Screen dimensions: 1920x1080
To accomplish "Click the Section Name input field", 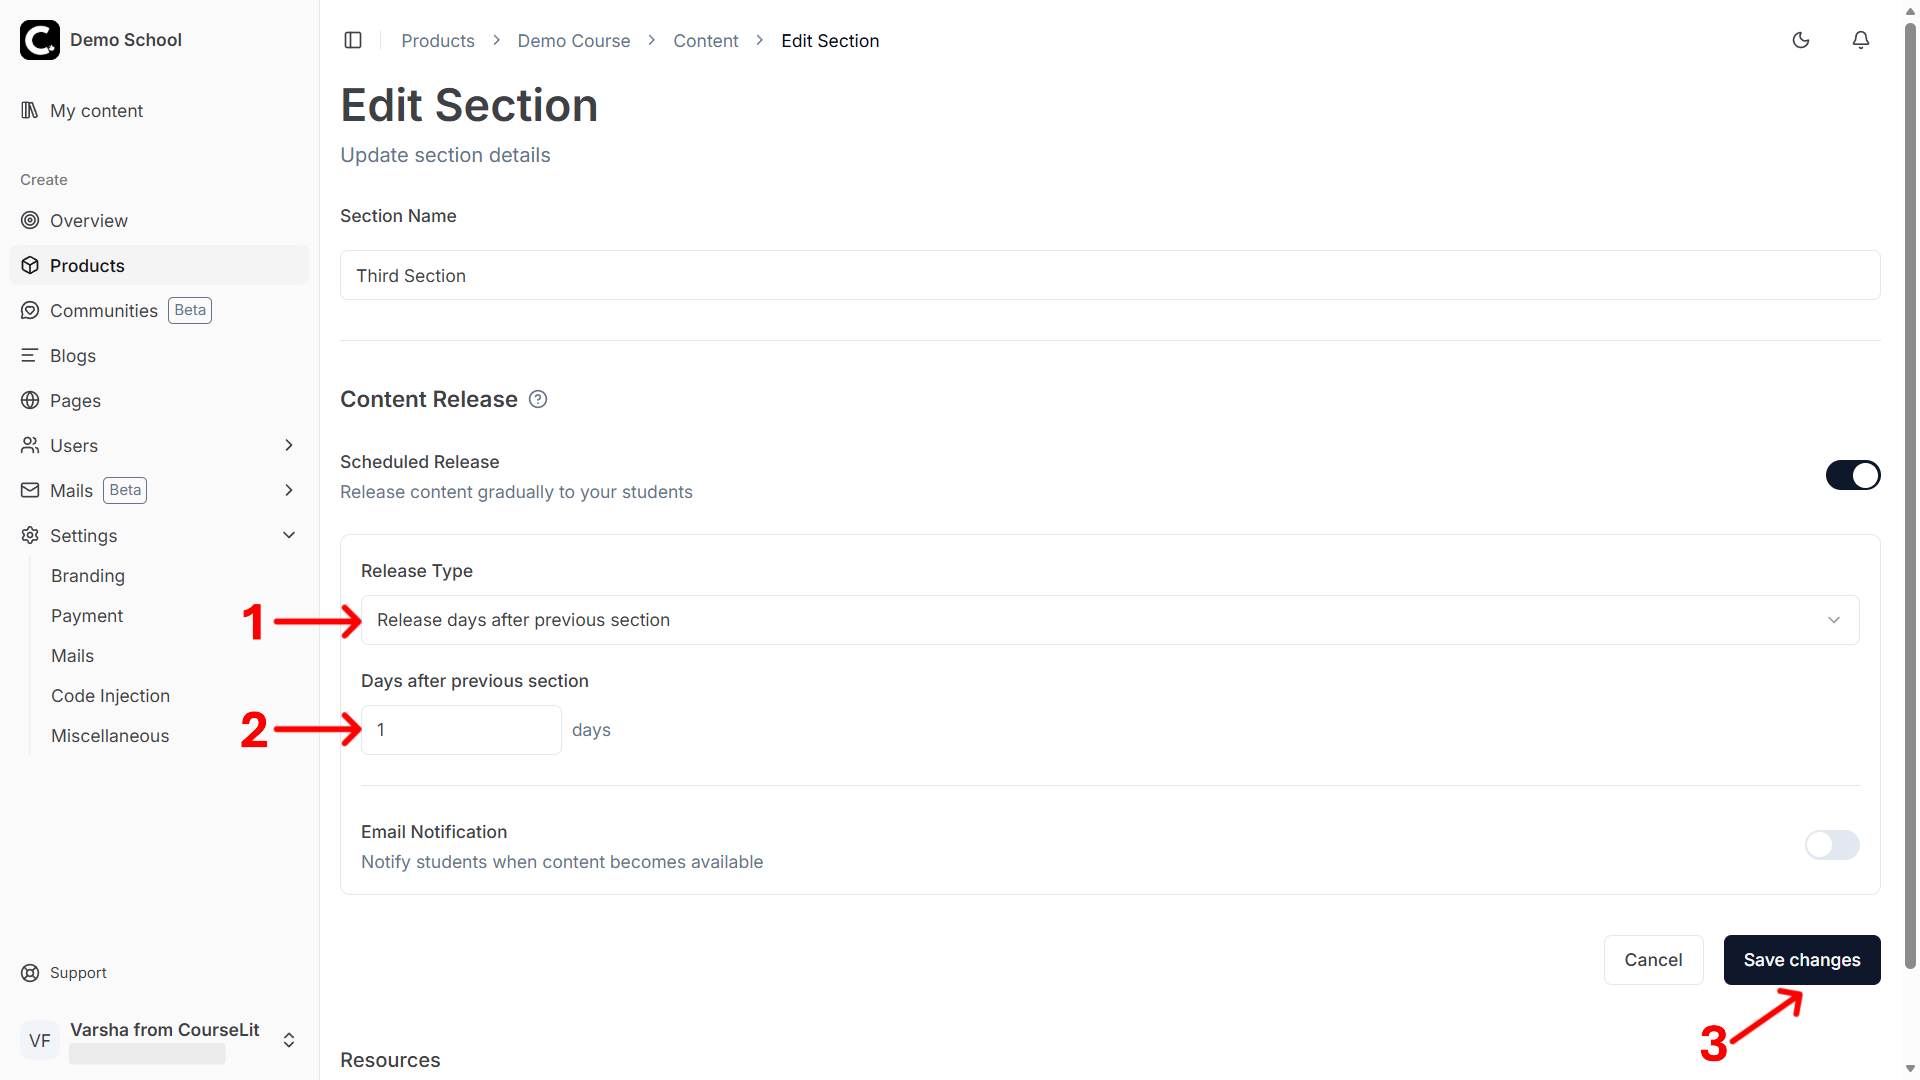I will point(1110,275).
